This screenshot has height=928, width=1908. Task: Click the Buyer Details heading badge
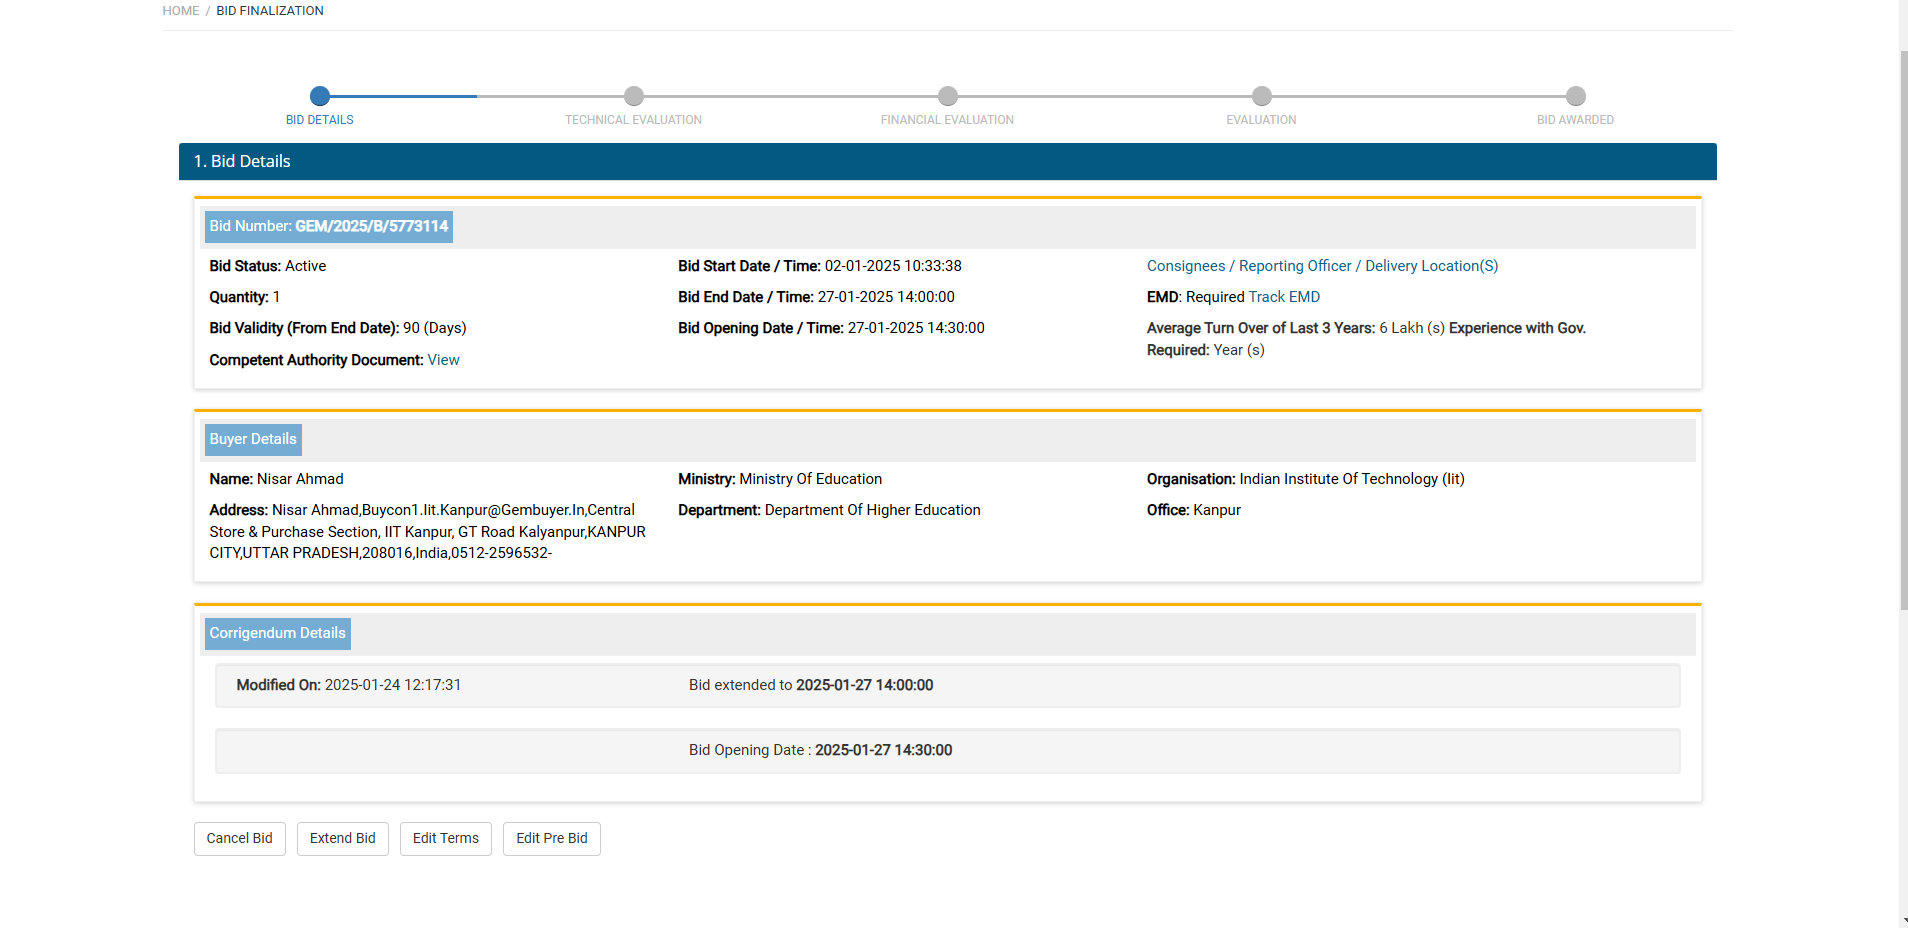(x=253, y=440)
